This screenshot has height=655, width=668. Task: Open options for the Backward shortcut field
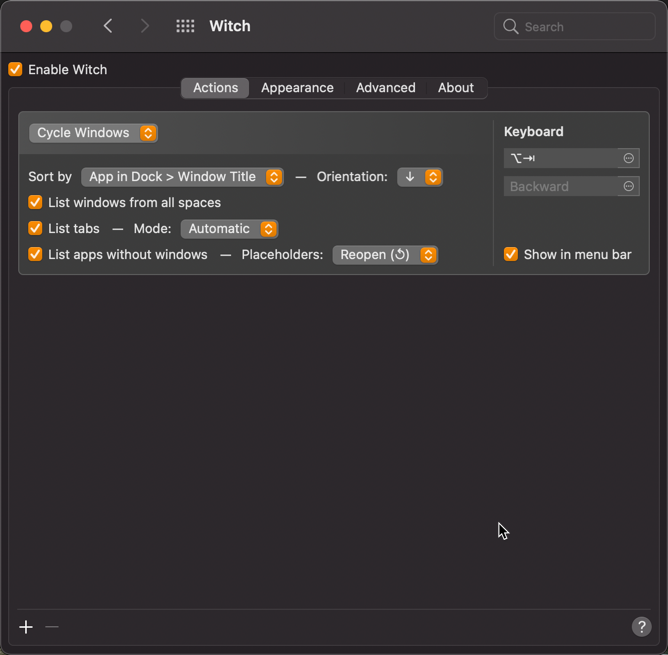click(x=628, y=186)
